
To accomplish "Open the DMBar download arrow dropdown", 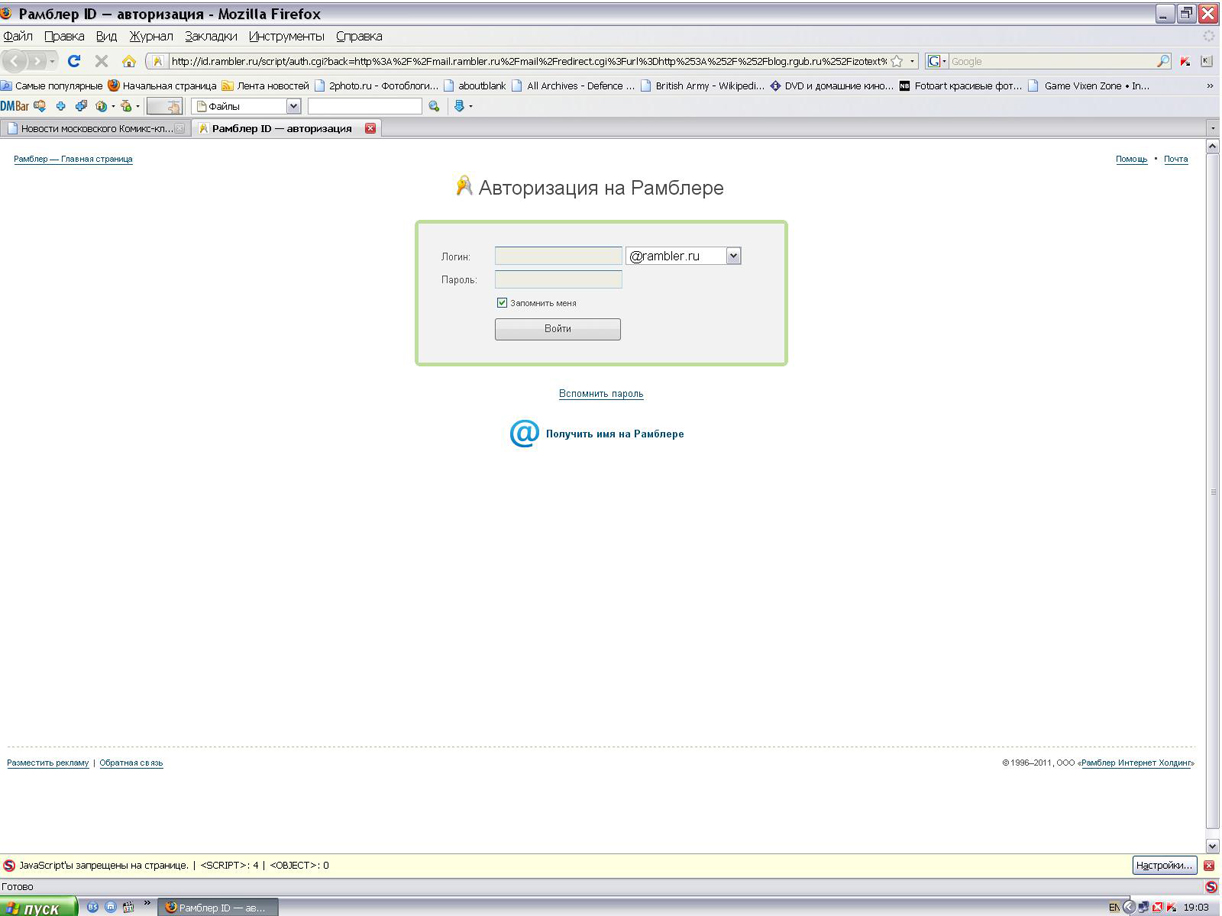I will point(471,106).
